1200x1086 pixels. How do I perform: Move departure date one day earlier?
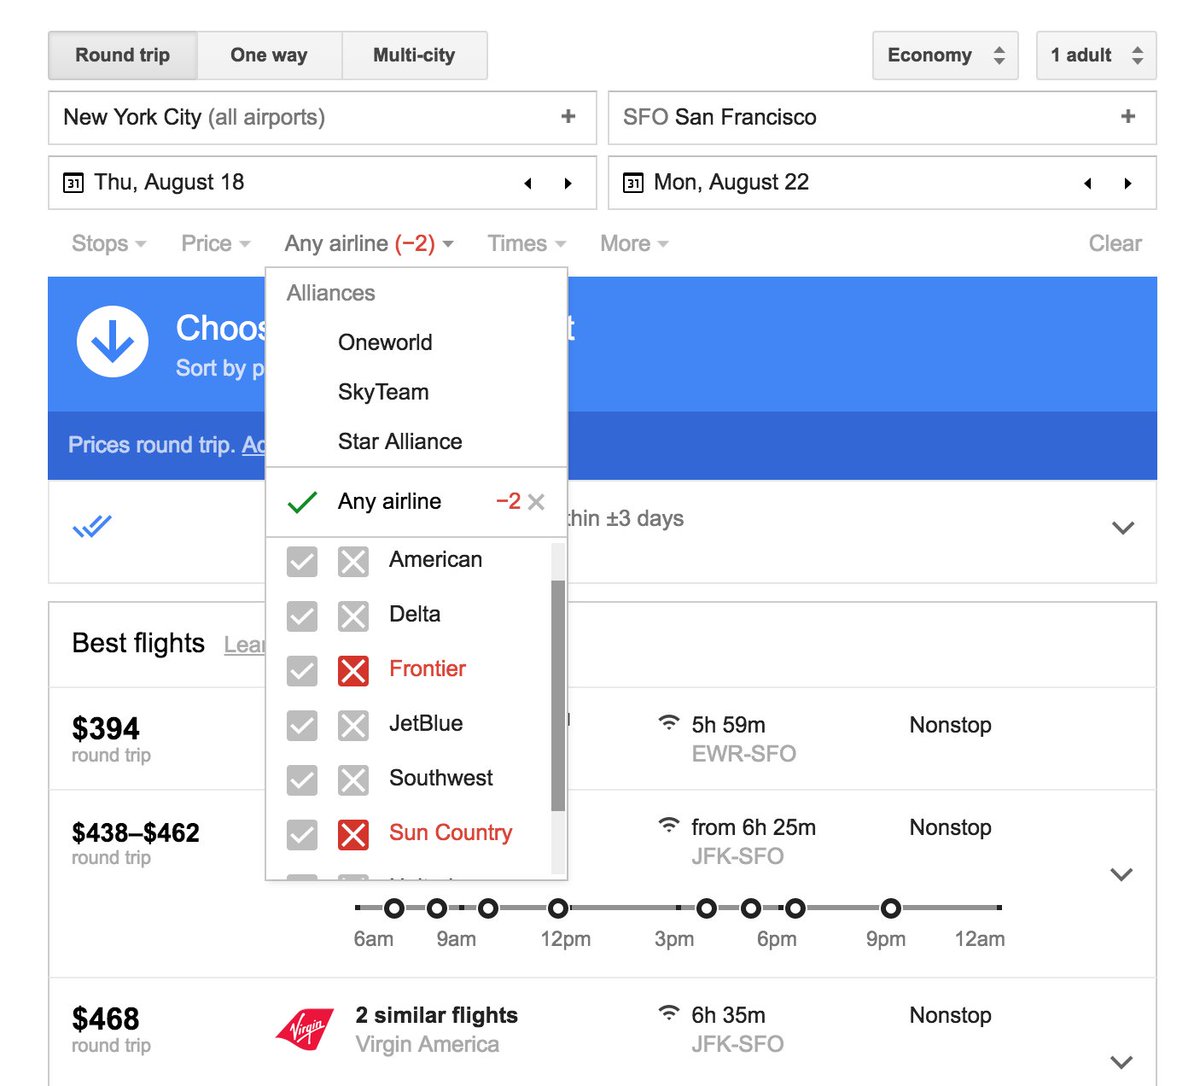tap(528, 183)
